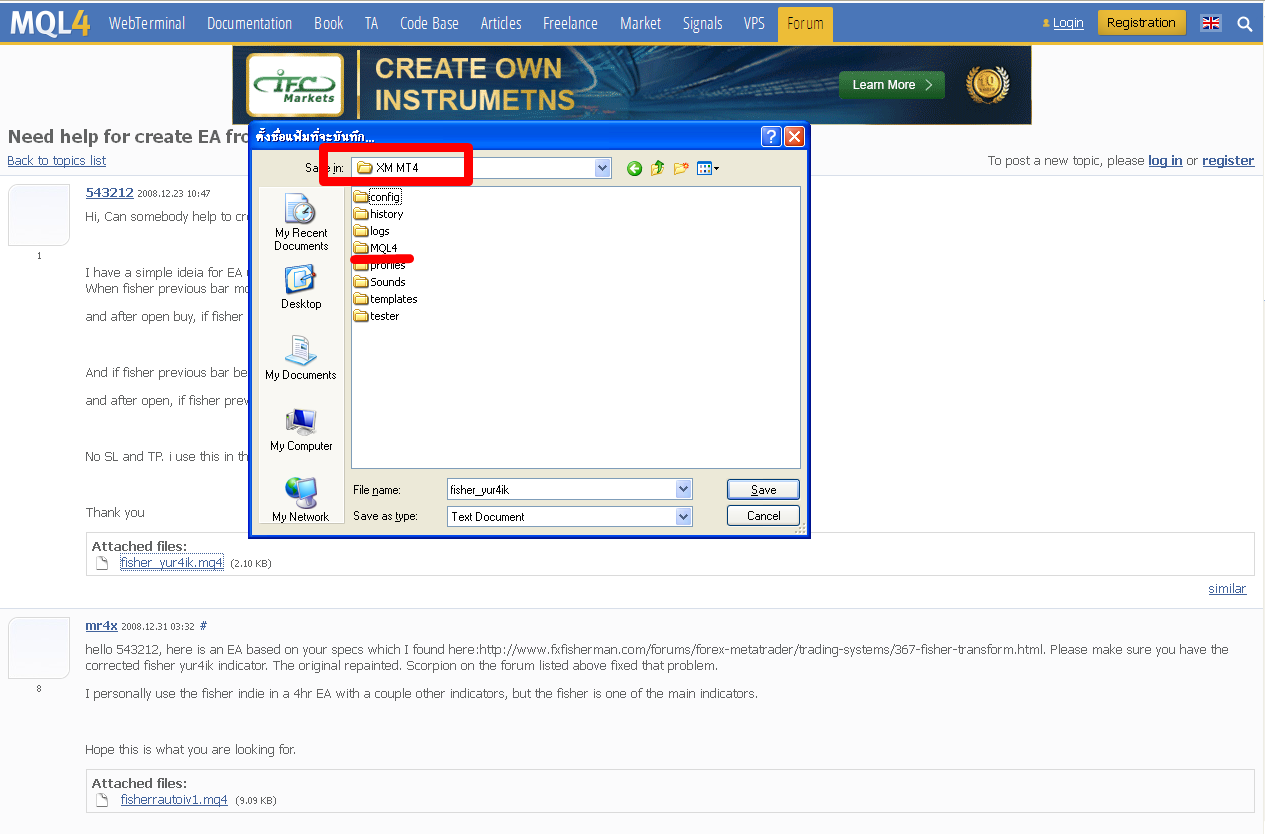Click the log in link
1265x834 pixels.
(1165, 160)
